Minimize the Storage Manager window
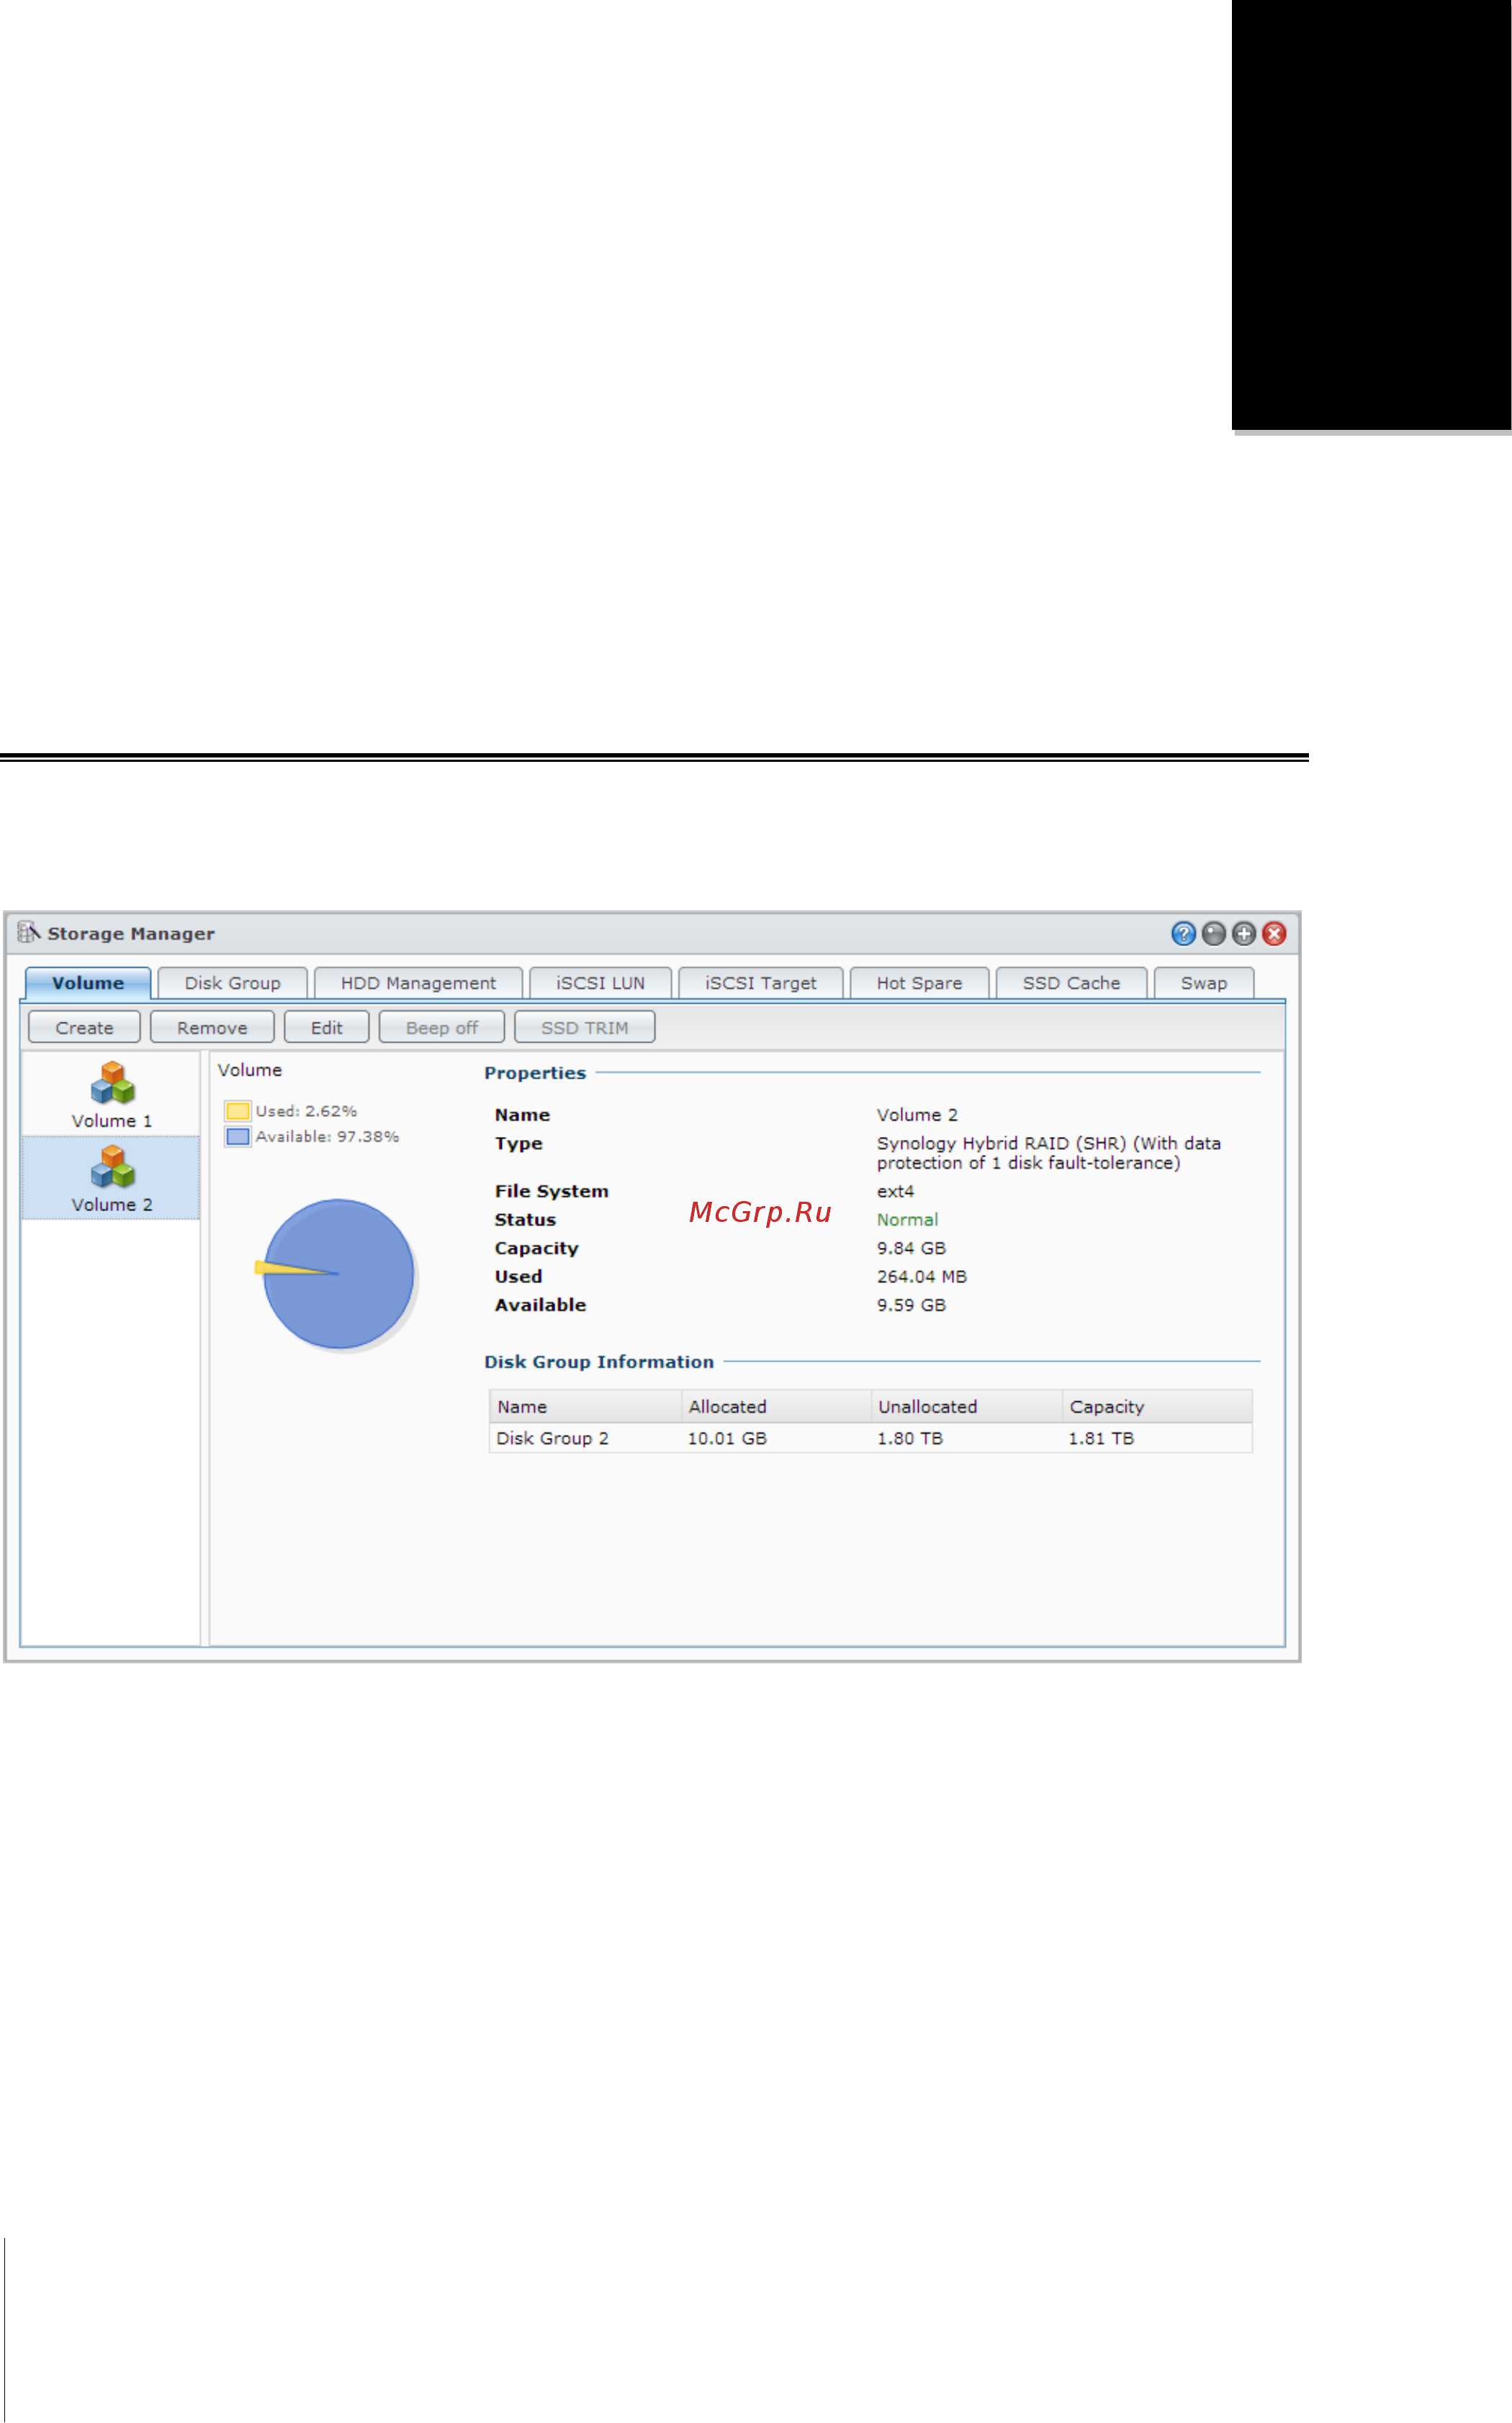The height and width of the screenshot is (2423, 1512). (x=1213, y=933)
